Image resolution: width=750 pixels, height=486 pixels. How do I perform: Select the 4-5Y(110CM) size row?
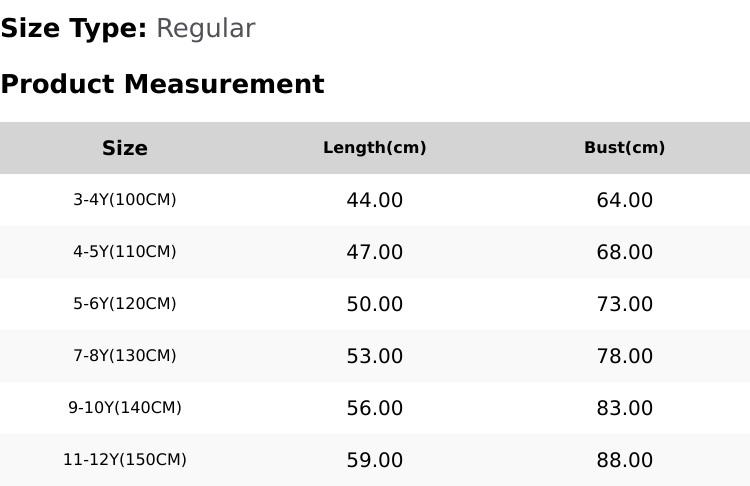pyautogui.click(x=375, y=252)
